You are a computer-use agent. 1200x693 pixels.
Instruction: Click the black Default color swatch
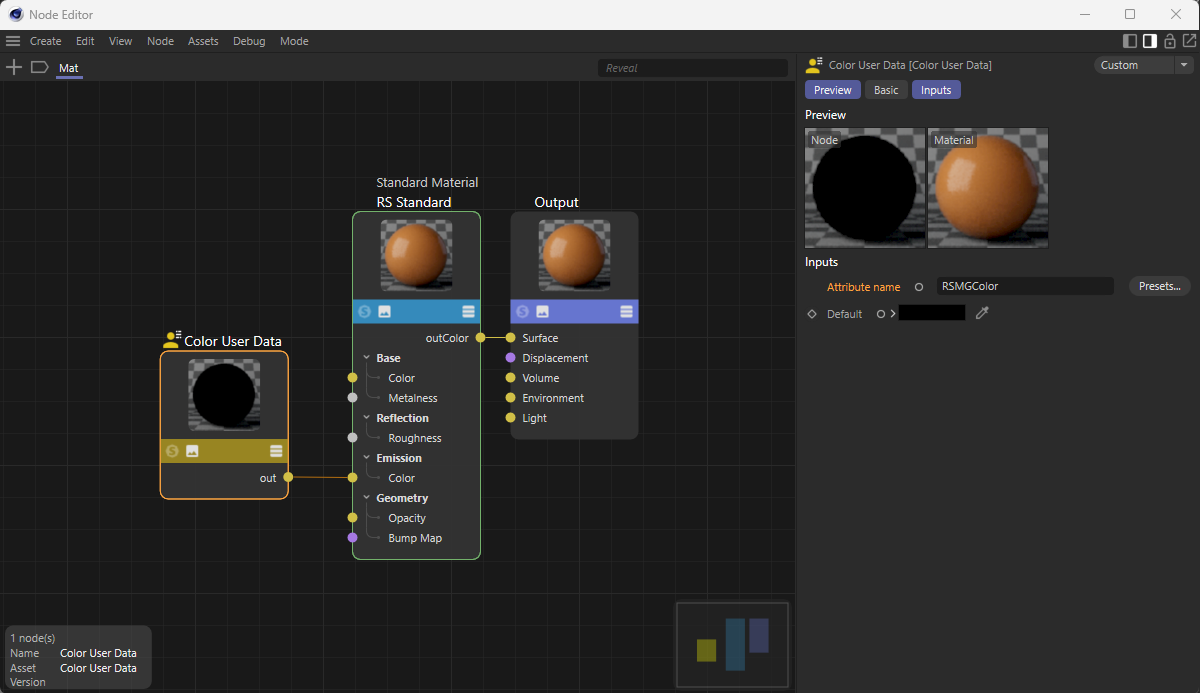click(x=932, y=314)
